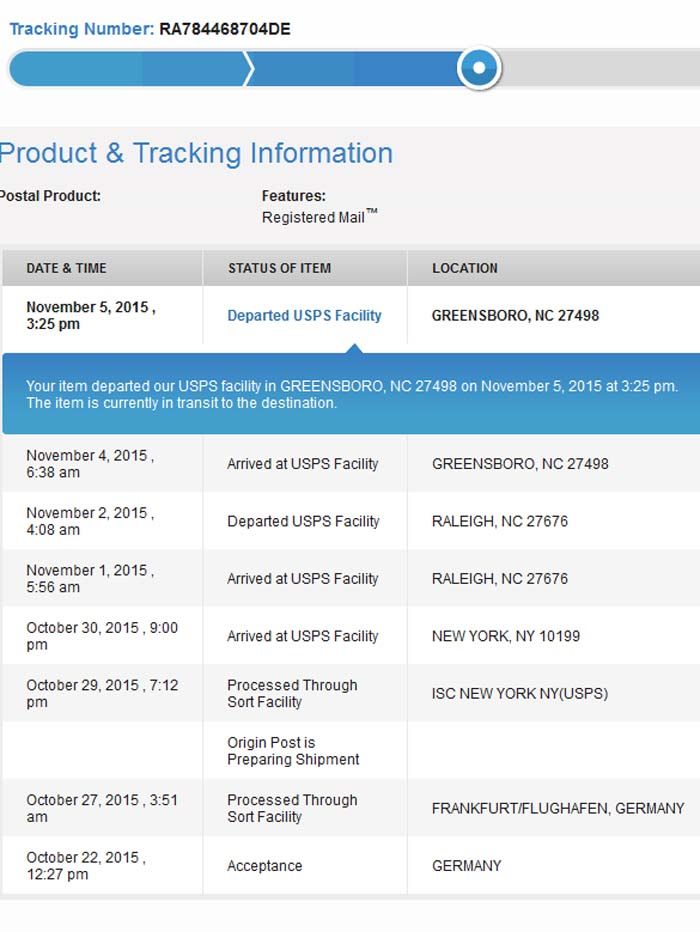Viewport: 700px width, 932px height.
Task: Click the blue Departed USPS Facility status link
Action: pos(304,315)
